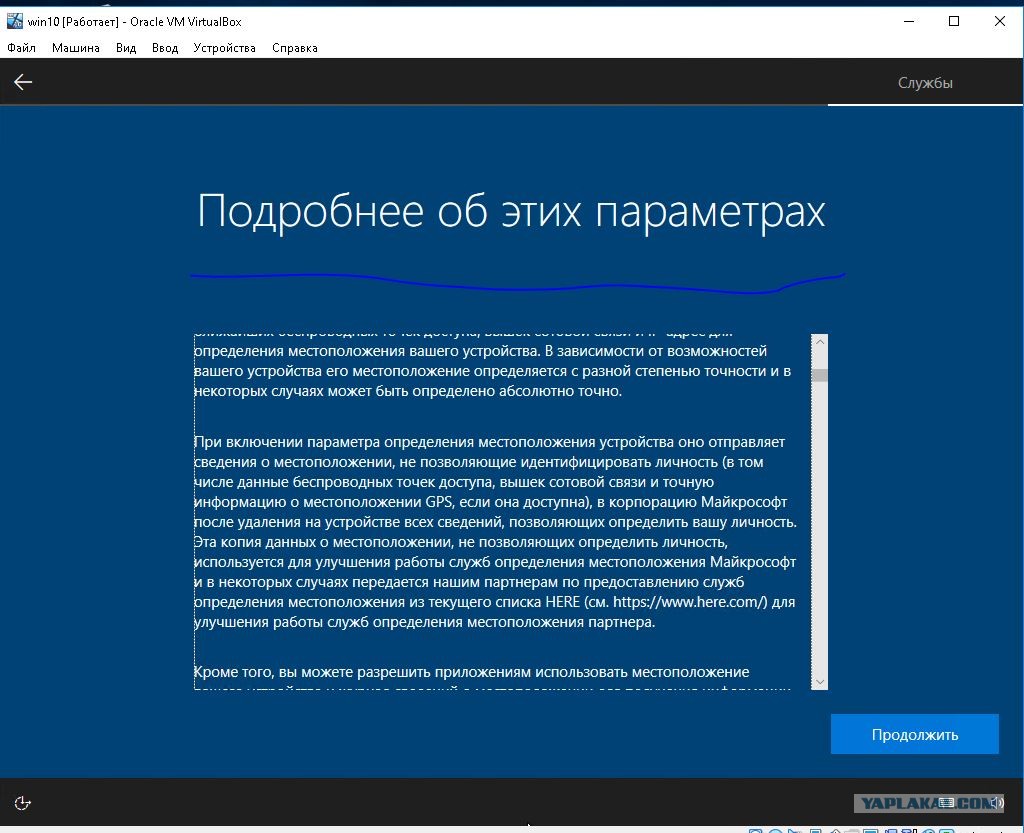This screenshot has width=1024, height=833.
Task: Open the on-screen keyboard icon
Action: 947,803
